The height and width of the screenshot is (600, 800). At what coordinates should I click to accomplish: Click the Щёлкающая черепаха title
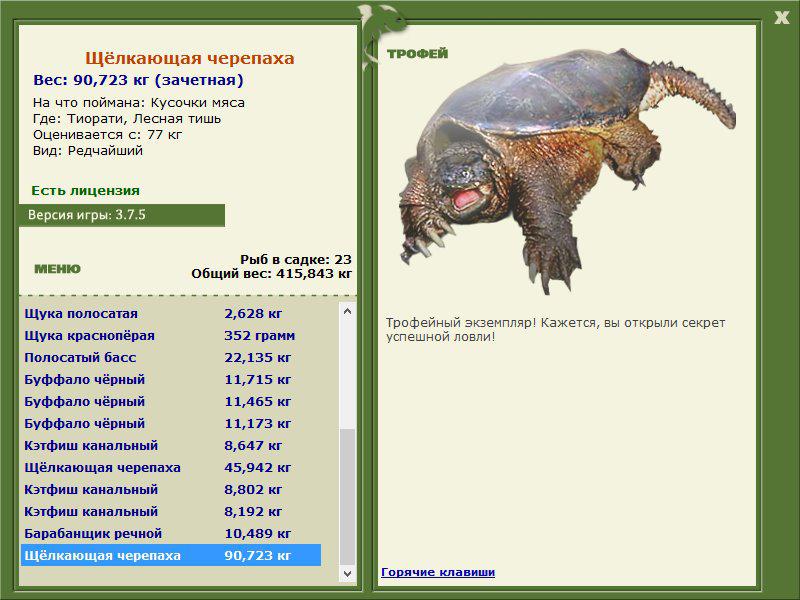click(x=190, y=58)
